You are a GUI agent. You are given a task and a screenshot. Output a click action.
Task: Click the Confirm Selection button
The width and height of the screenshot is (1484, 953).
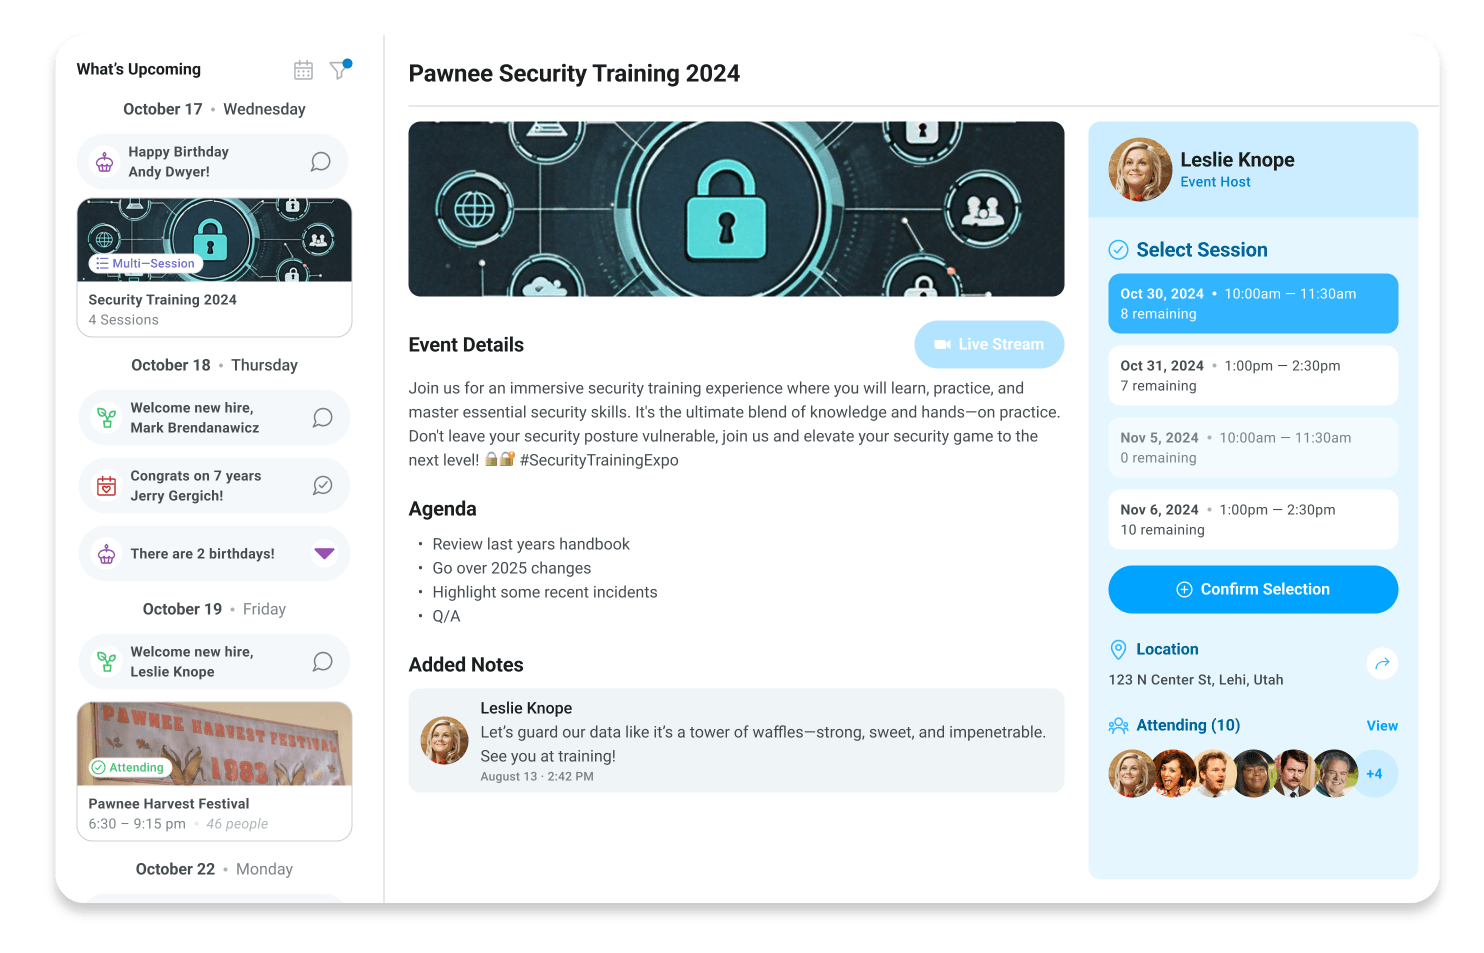click(1253, 590)
